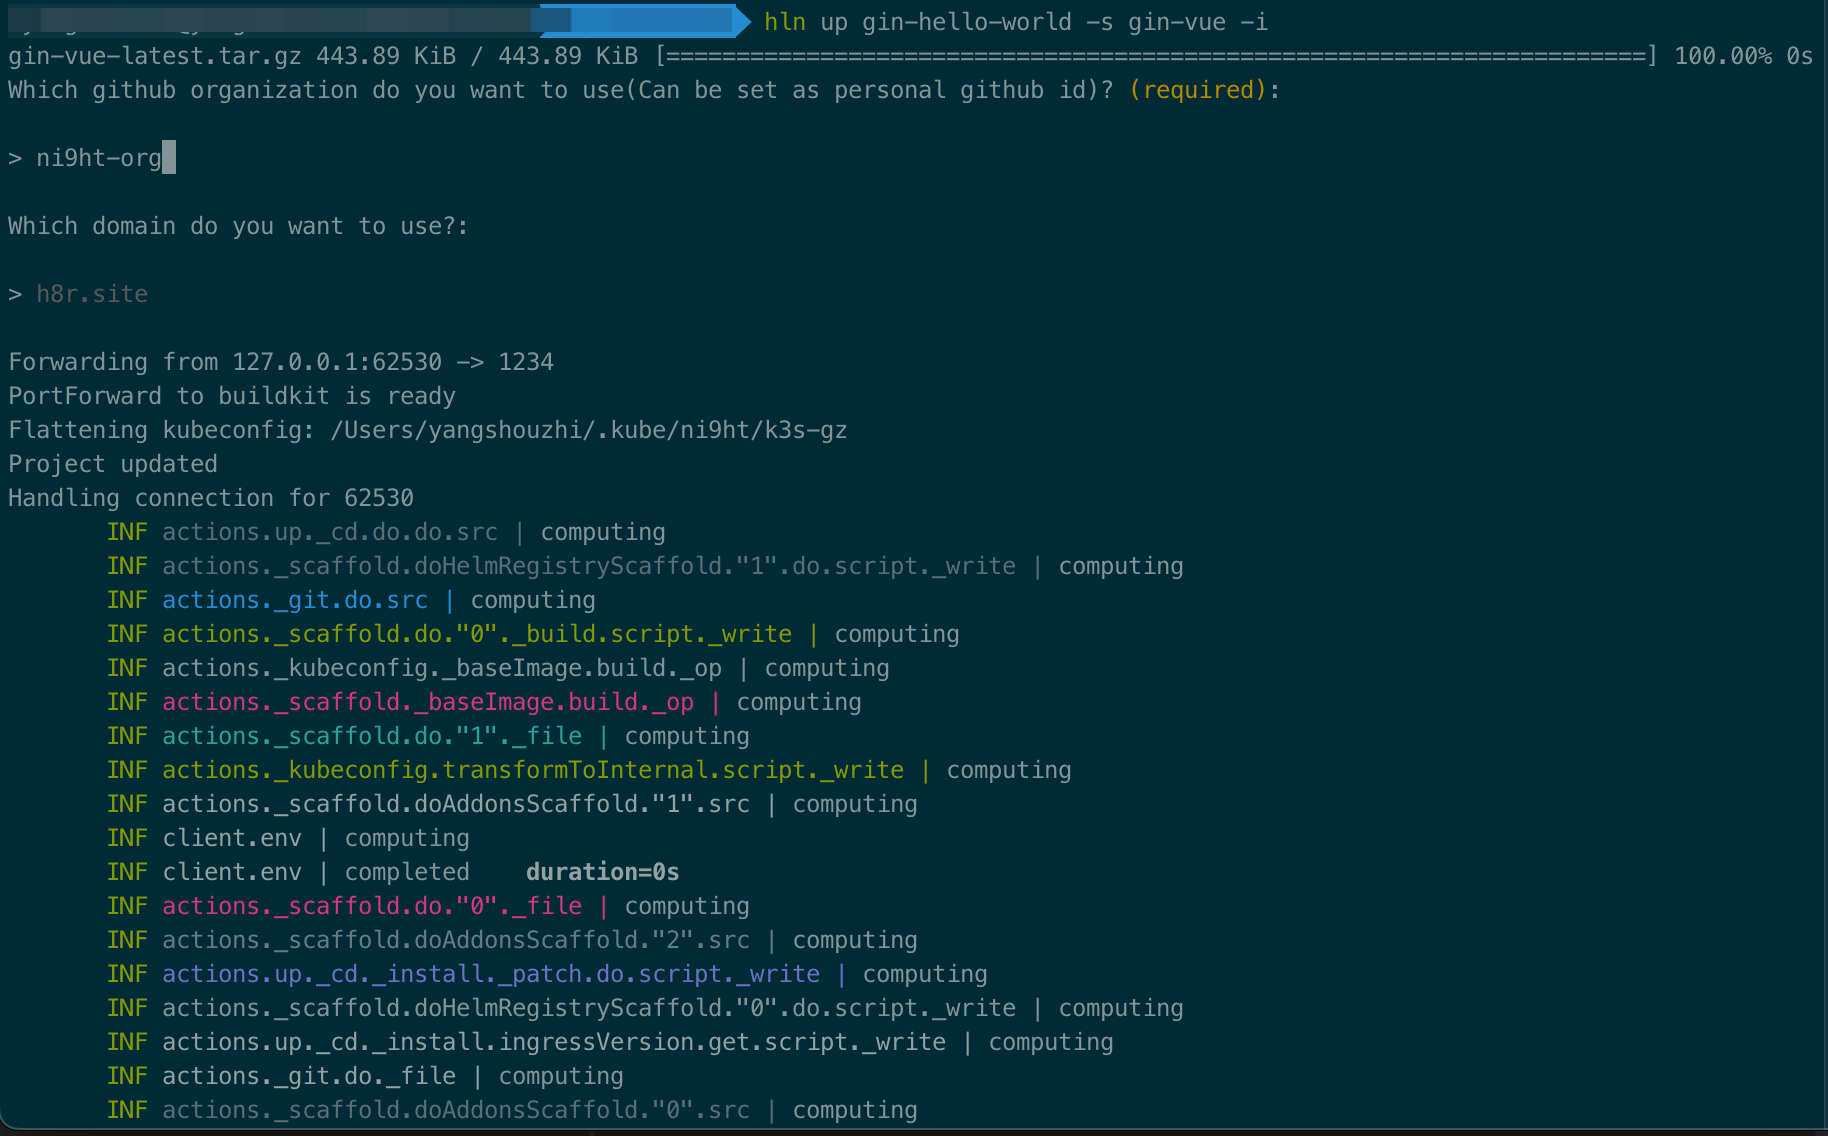Click the gin-vue-latest.tar.gz download filename

(155, 56)
